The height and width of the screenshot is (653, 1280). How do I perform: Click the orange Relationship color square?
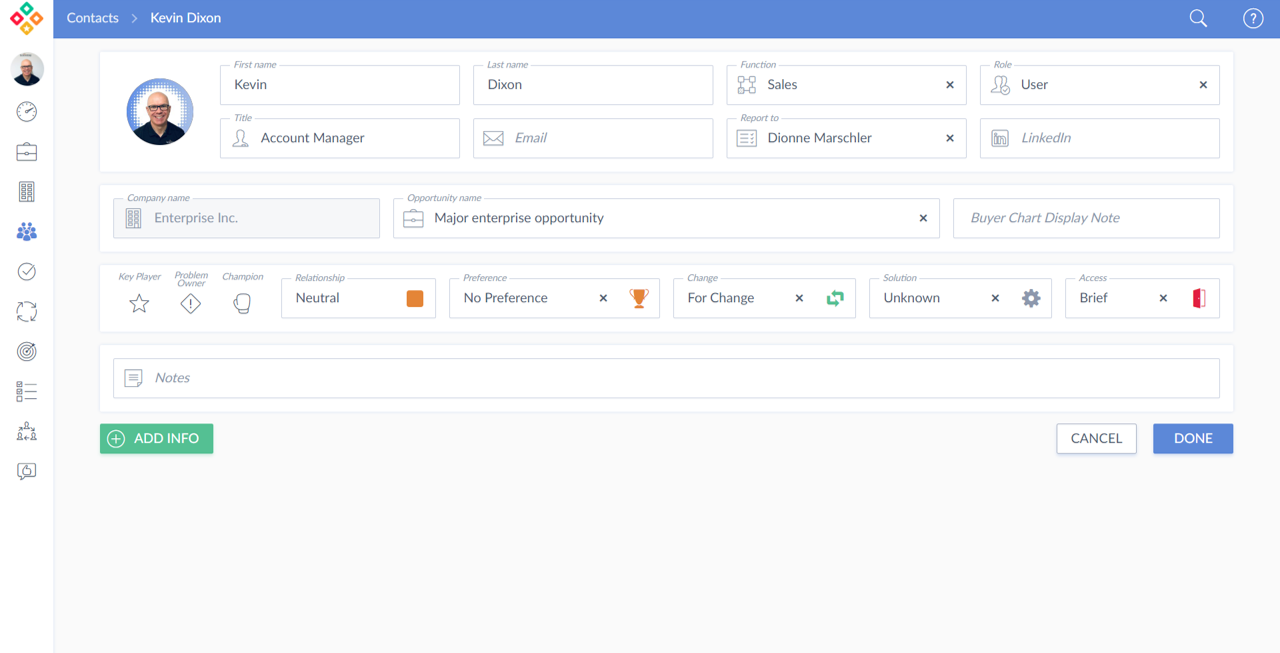(414, 298)
